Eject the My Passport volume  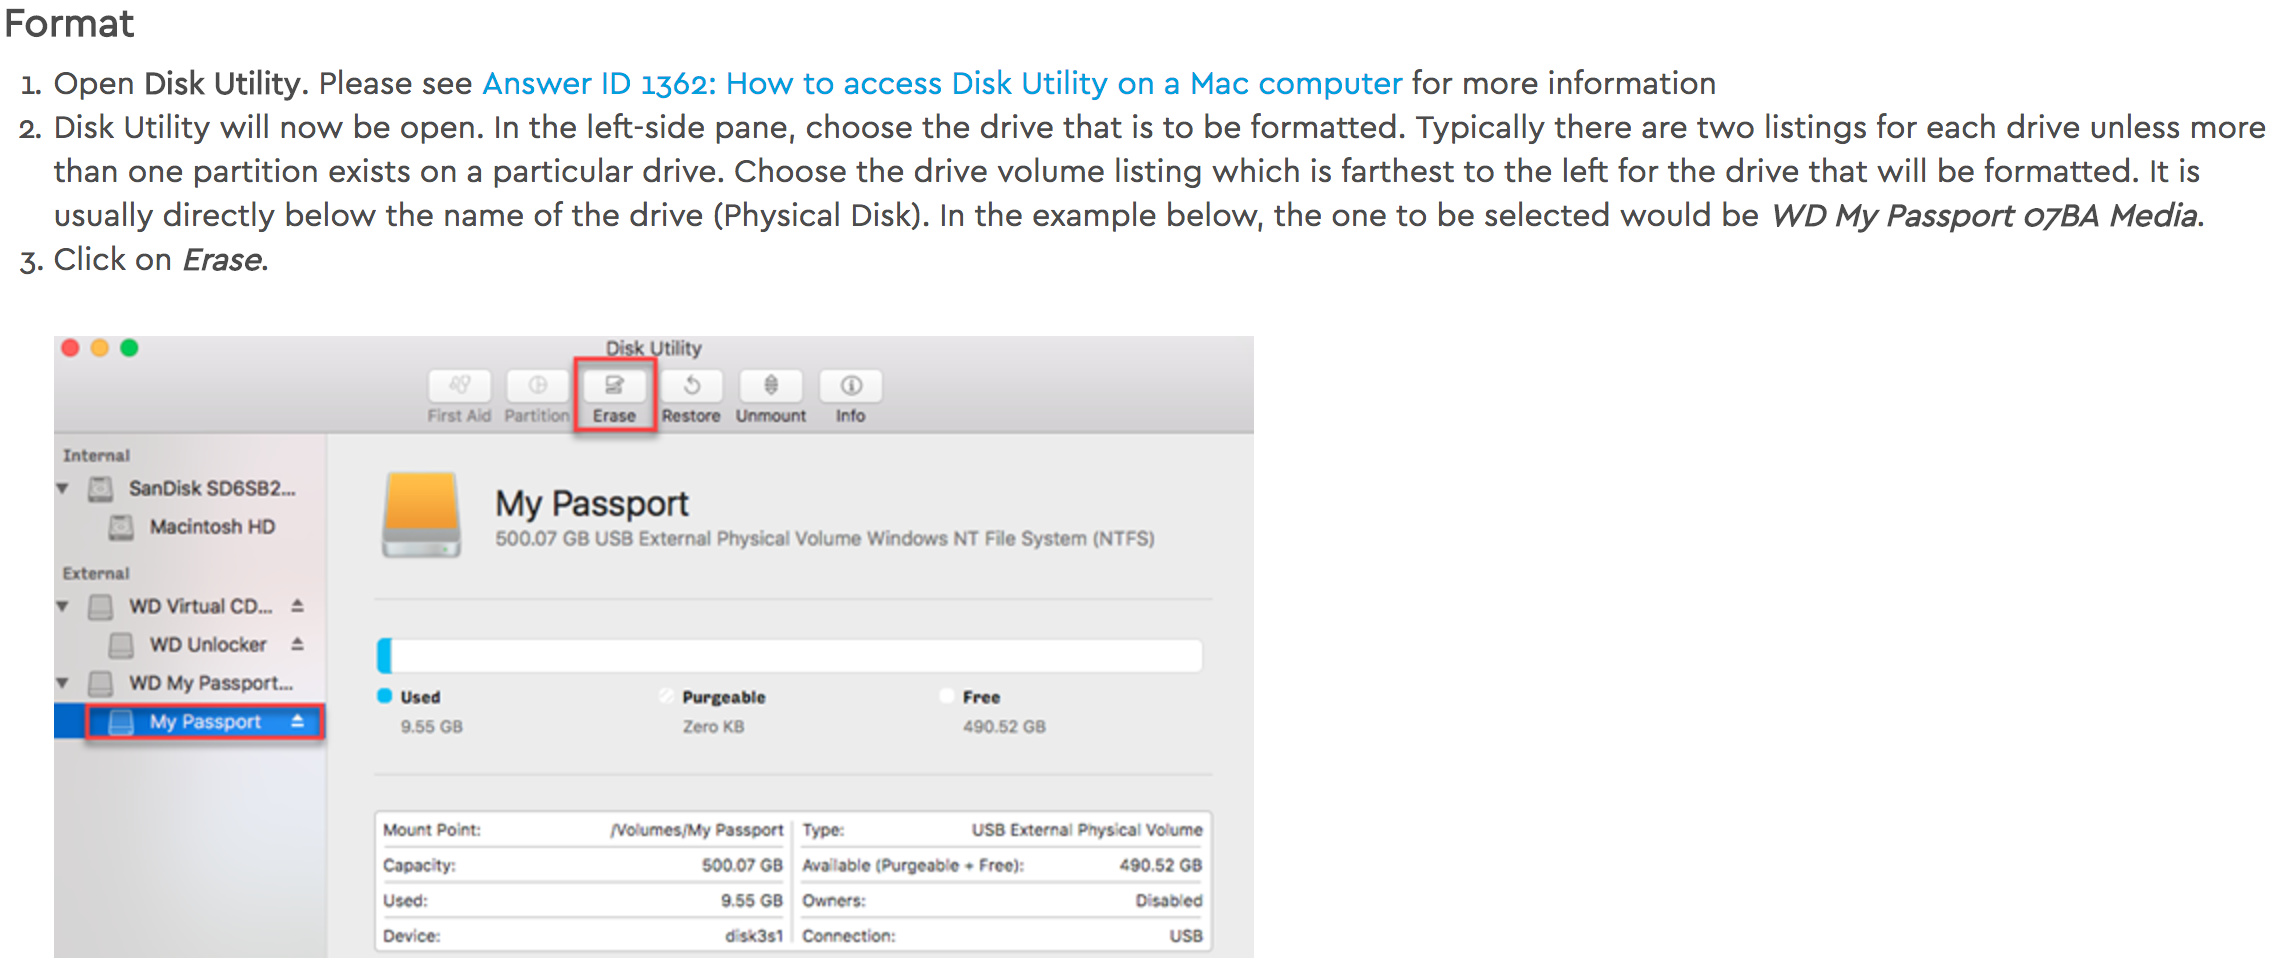click(297, 721)
